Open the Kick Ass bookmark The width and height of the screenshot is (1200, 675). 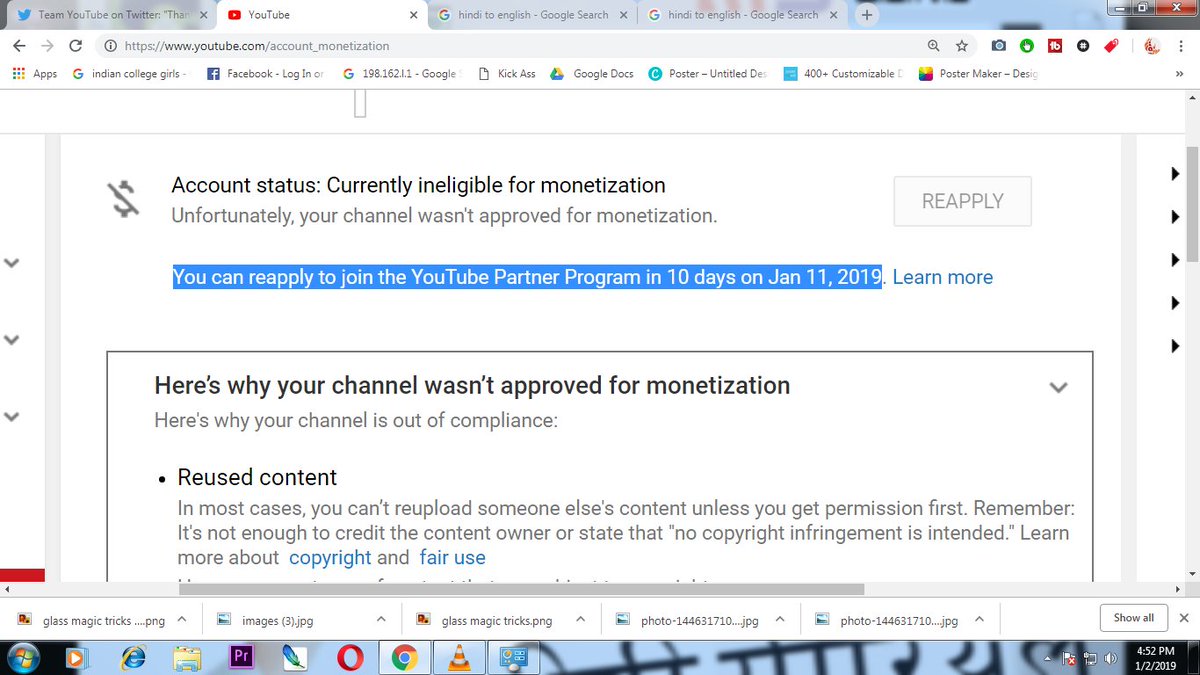[507, 73]
